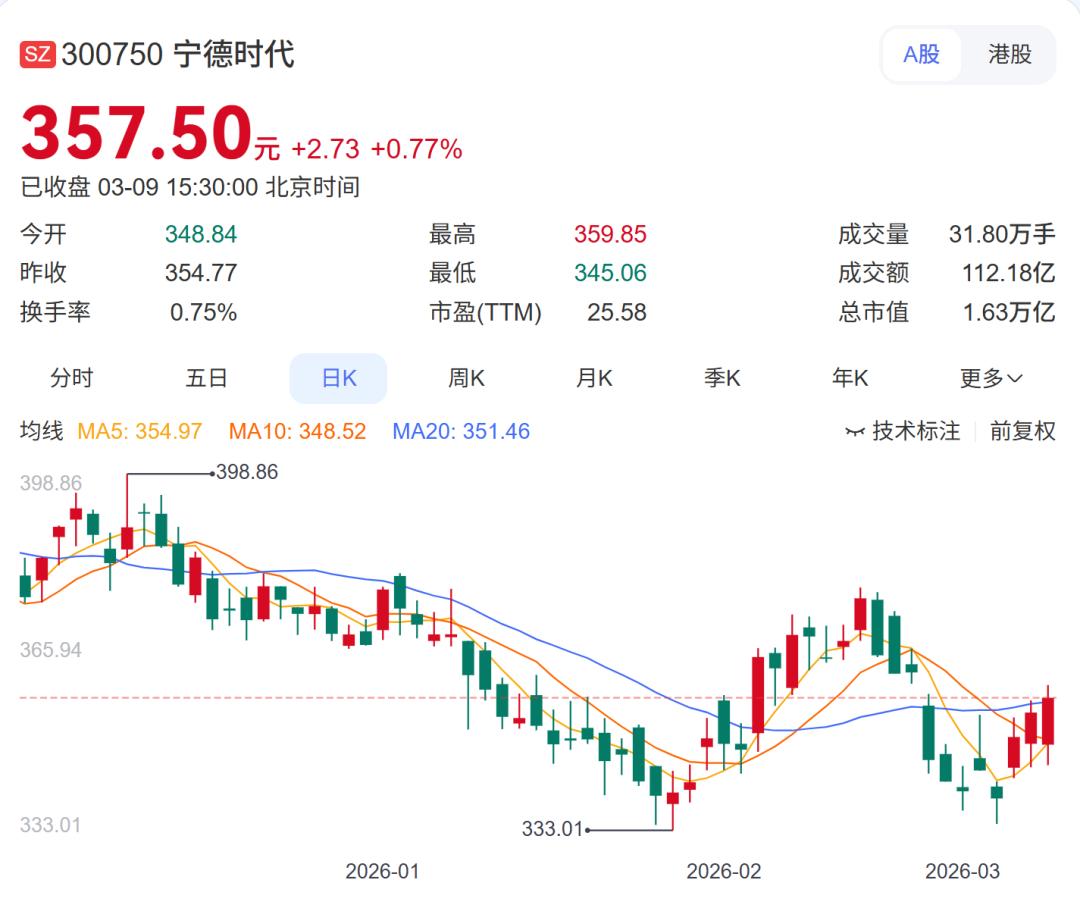The height and width of the screenshot is (905, 1080).
Task: Expand the 更多 dropdown
Action: click(x=991, y=378)
